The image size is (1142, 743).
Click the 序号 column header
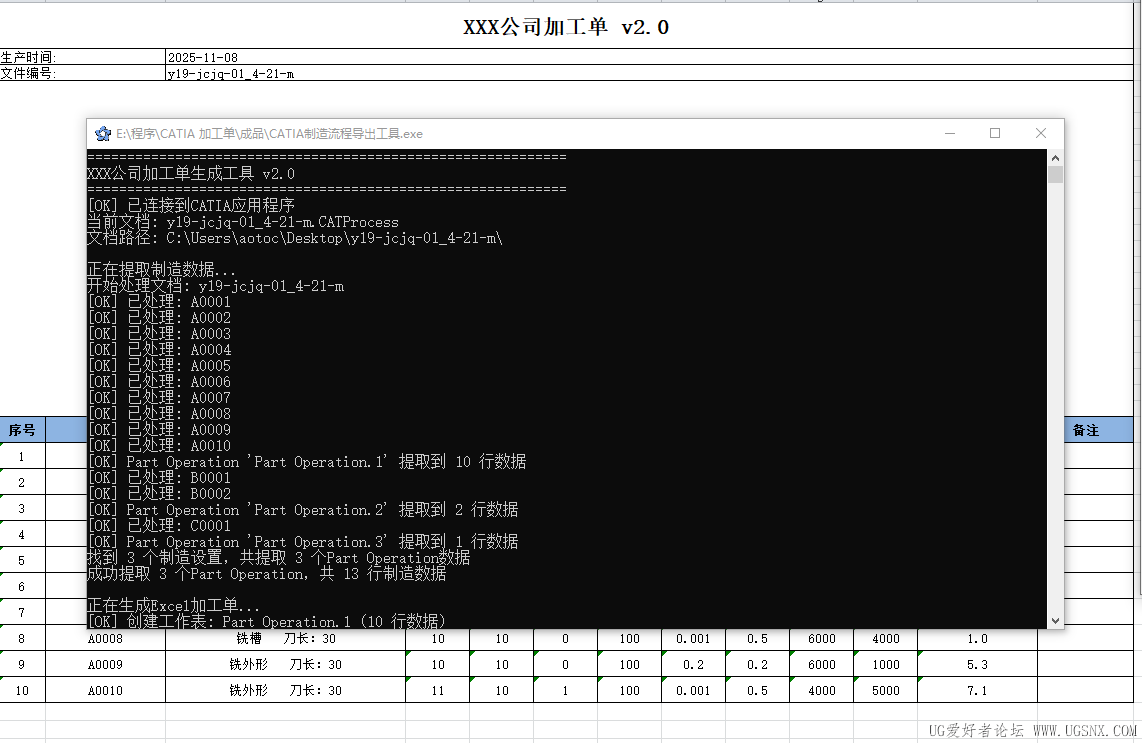22,429
